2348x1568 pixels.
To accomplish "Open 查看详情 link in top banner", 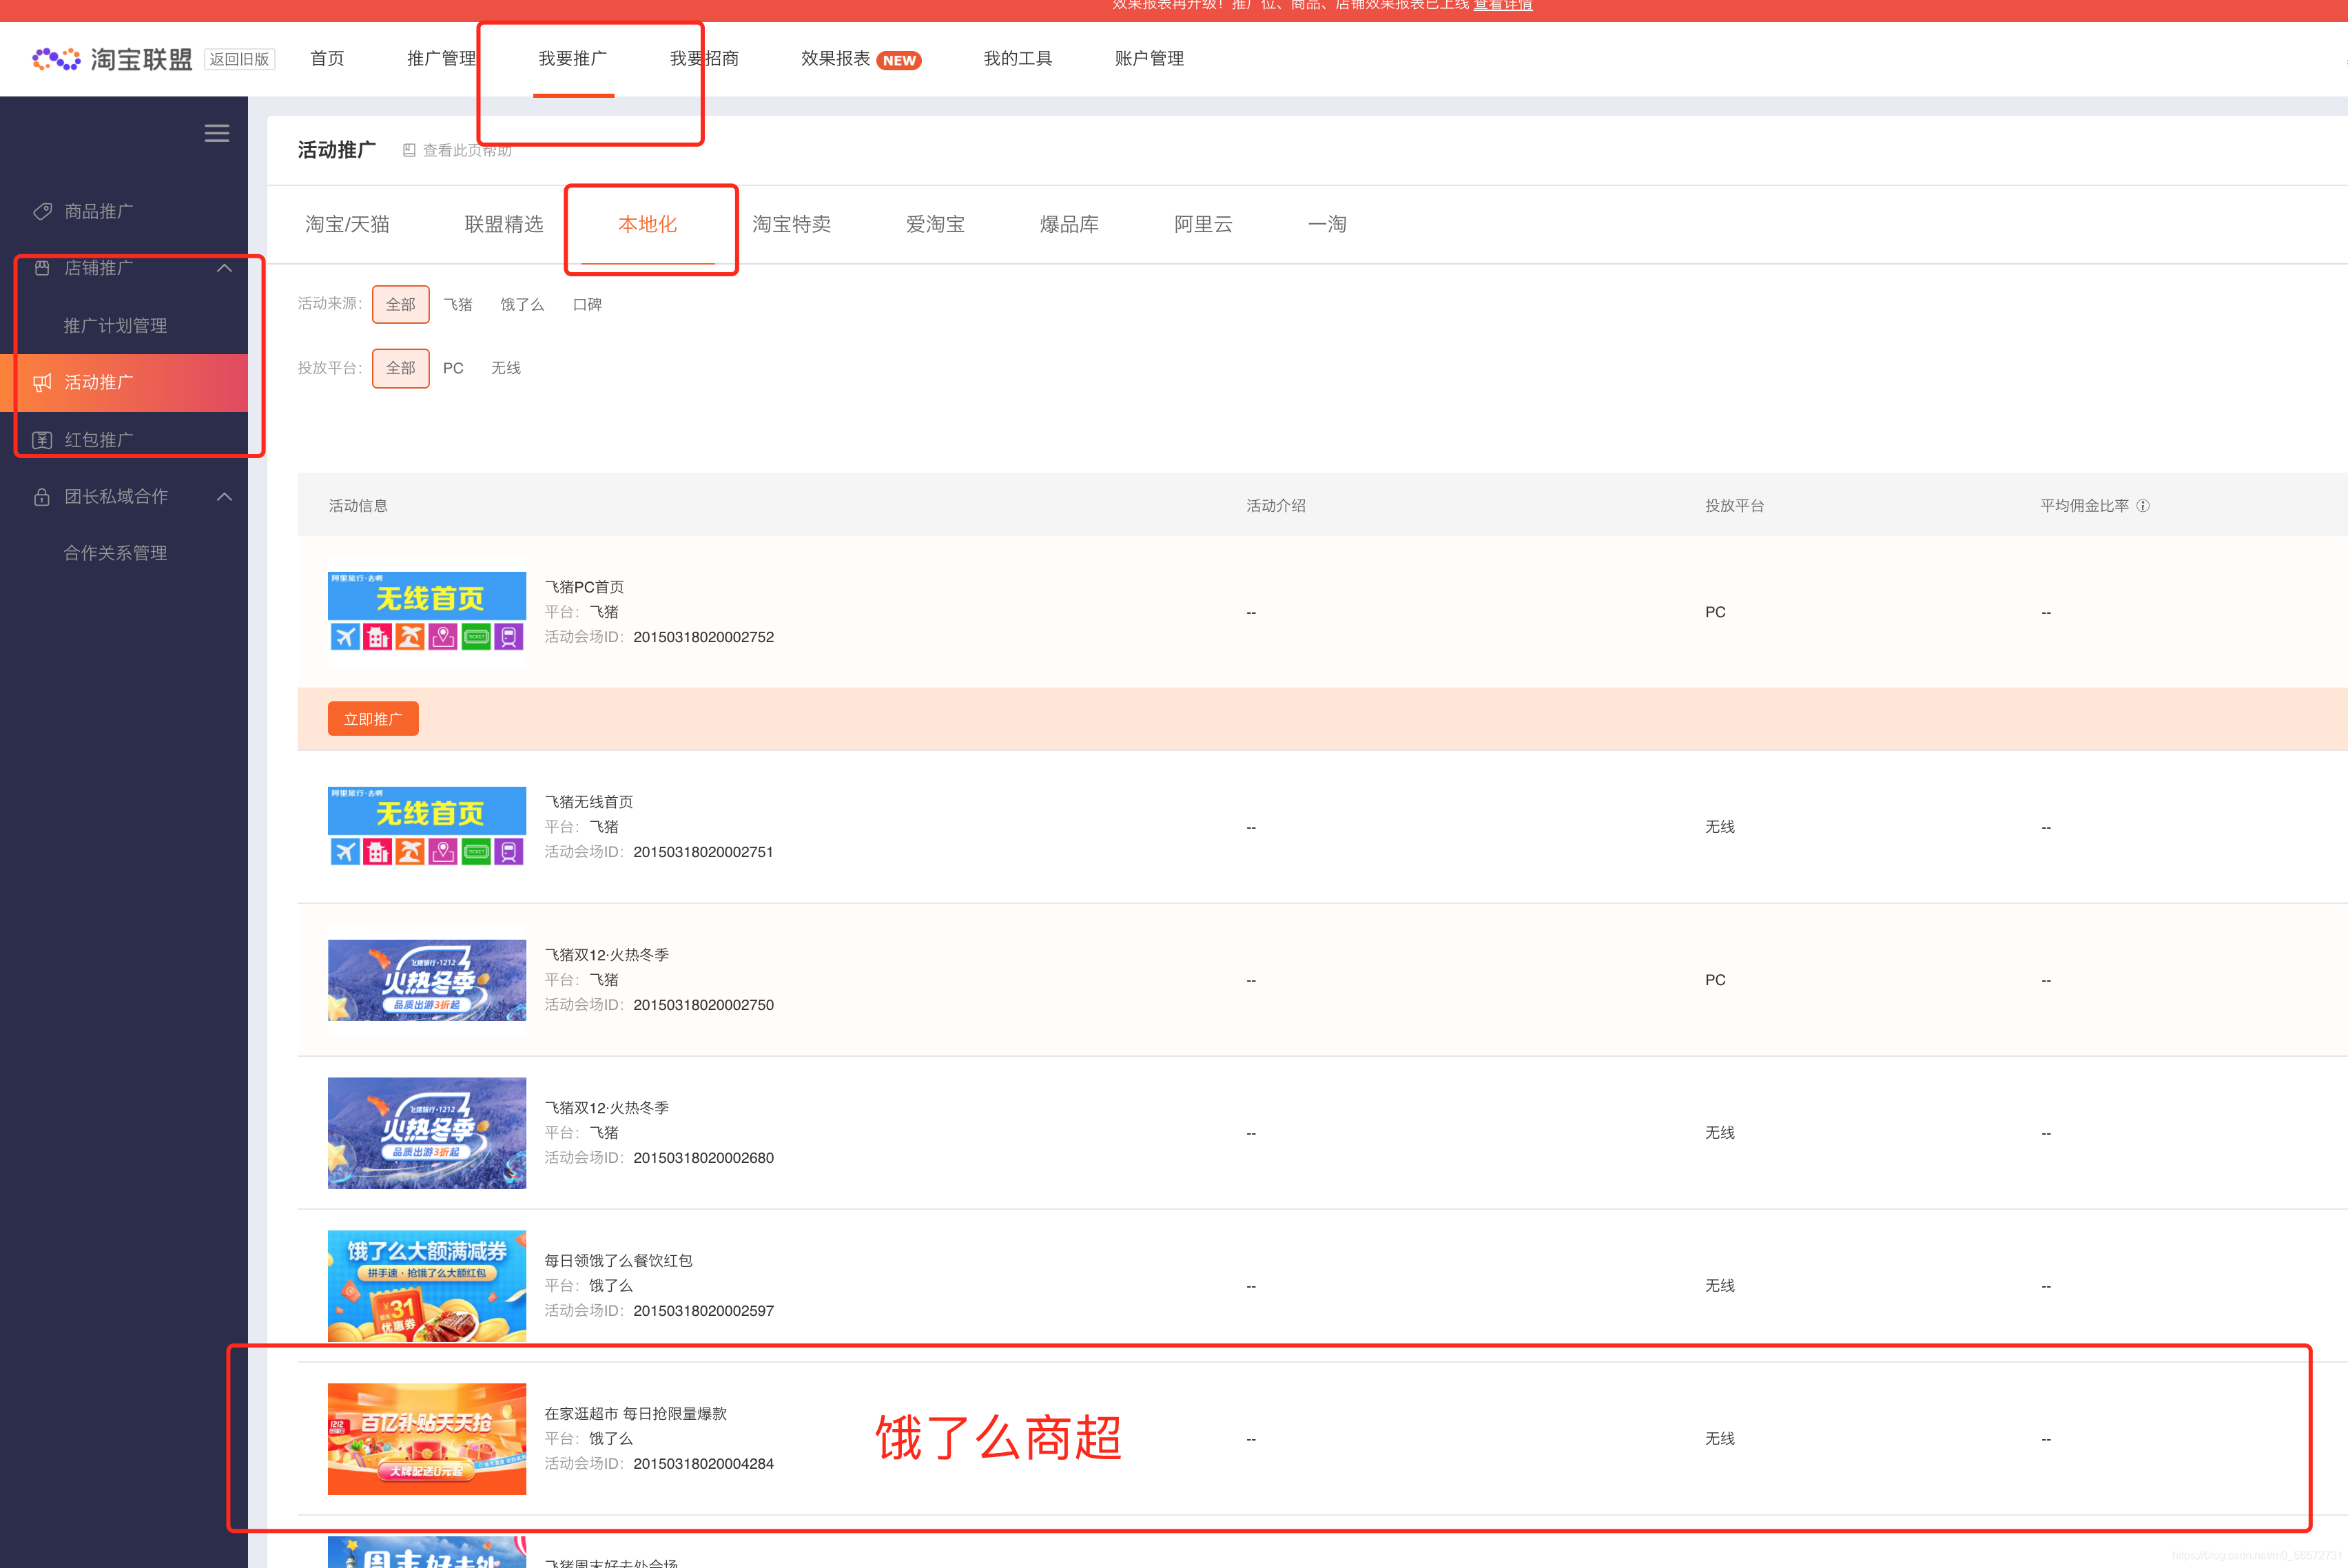I will tap(1503, 6).
